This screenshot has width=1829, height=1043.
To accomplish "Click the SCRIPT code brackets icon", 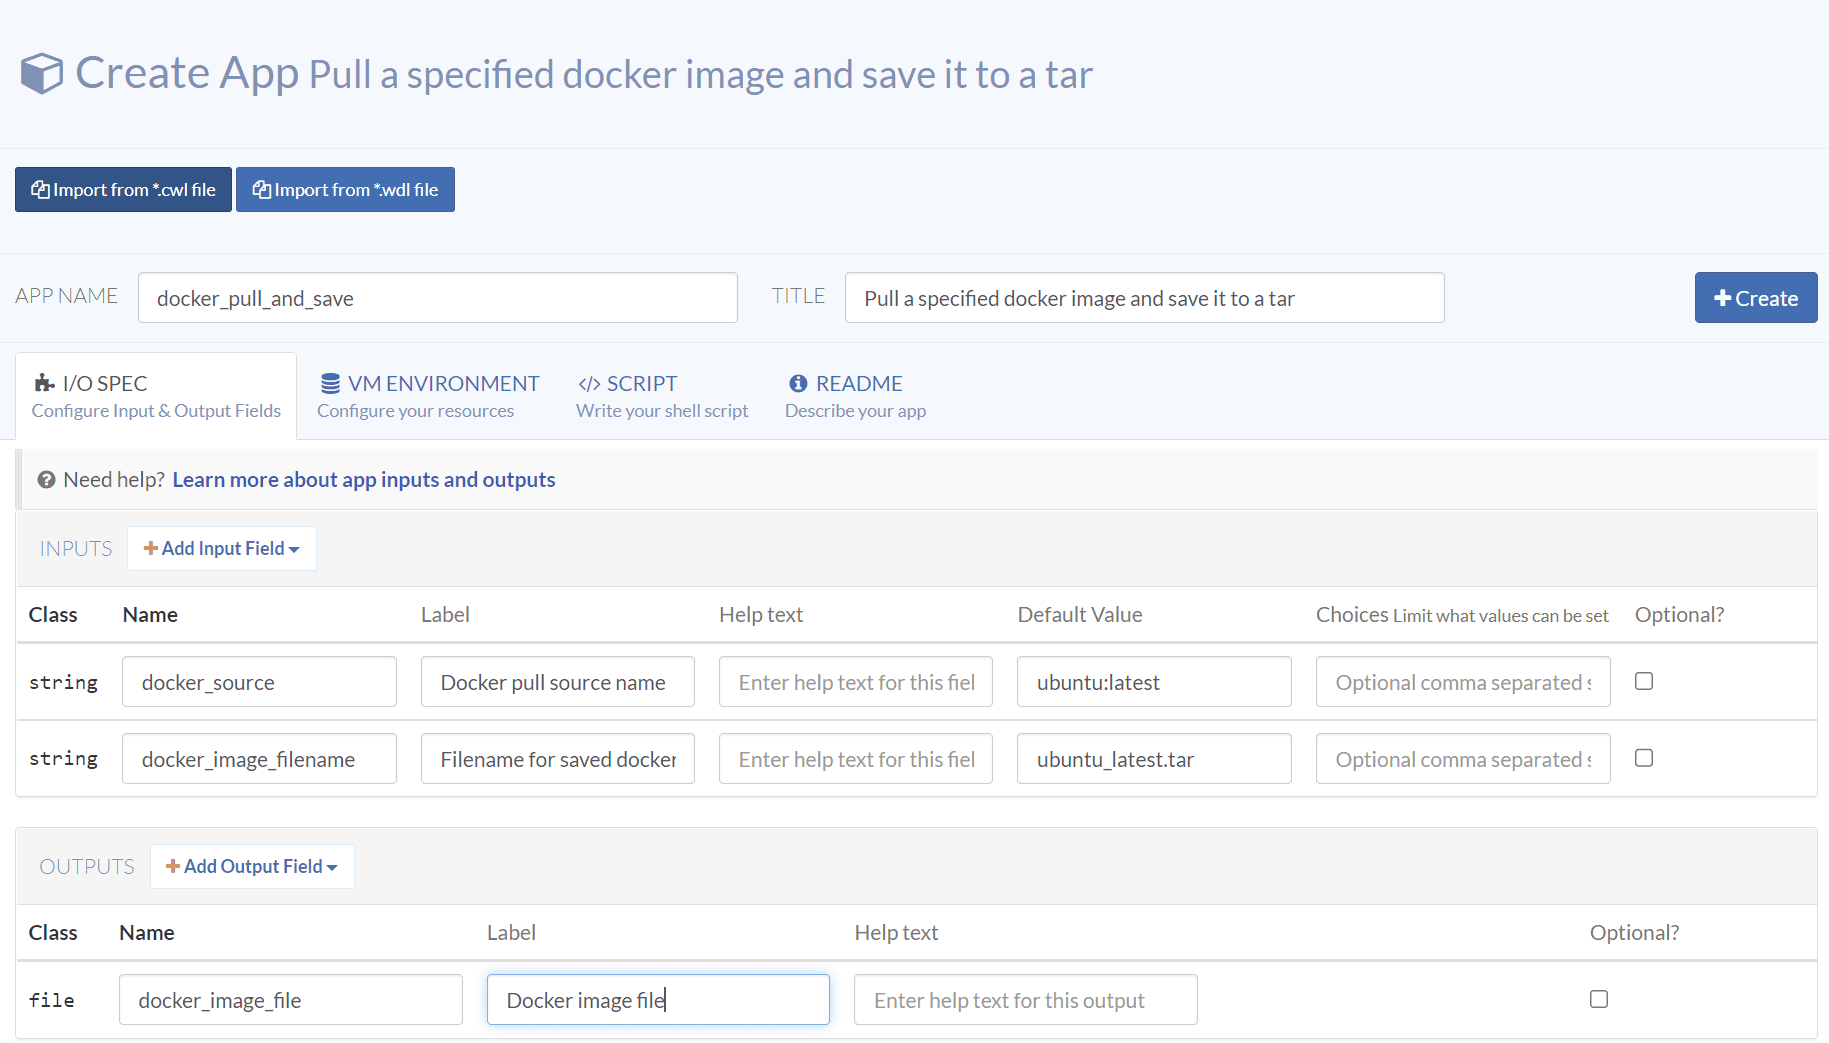I will [589, 384].
